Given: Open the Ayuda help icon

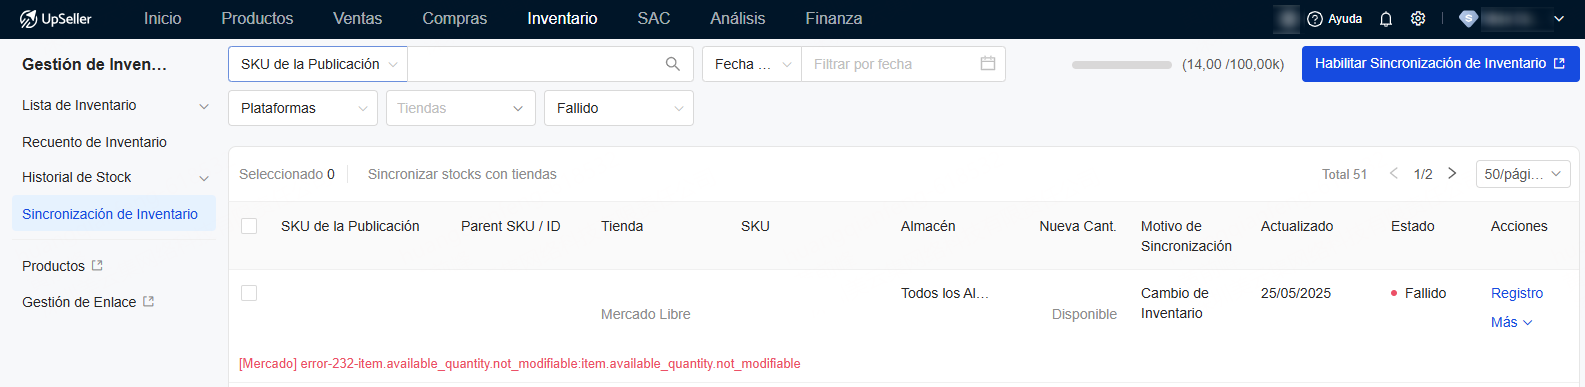Looking at the screenshot, I should click(x=1315, y=19).
